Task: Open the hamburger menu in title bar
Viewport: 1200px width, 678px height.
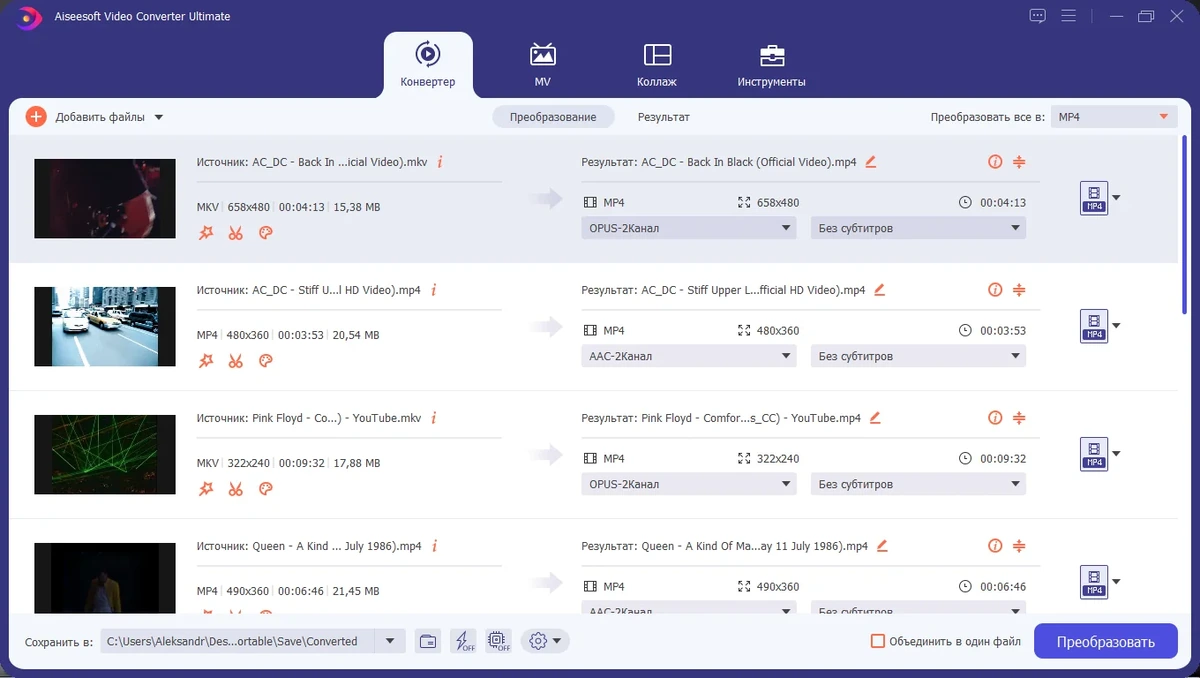Action: point(1068,16)
